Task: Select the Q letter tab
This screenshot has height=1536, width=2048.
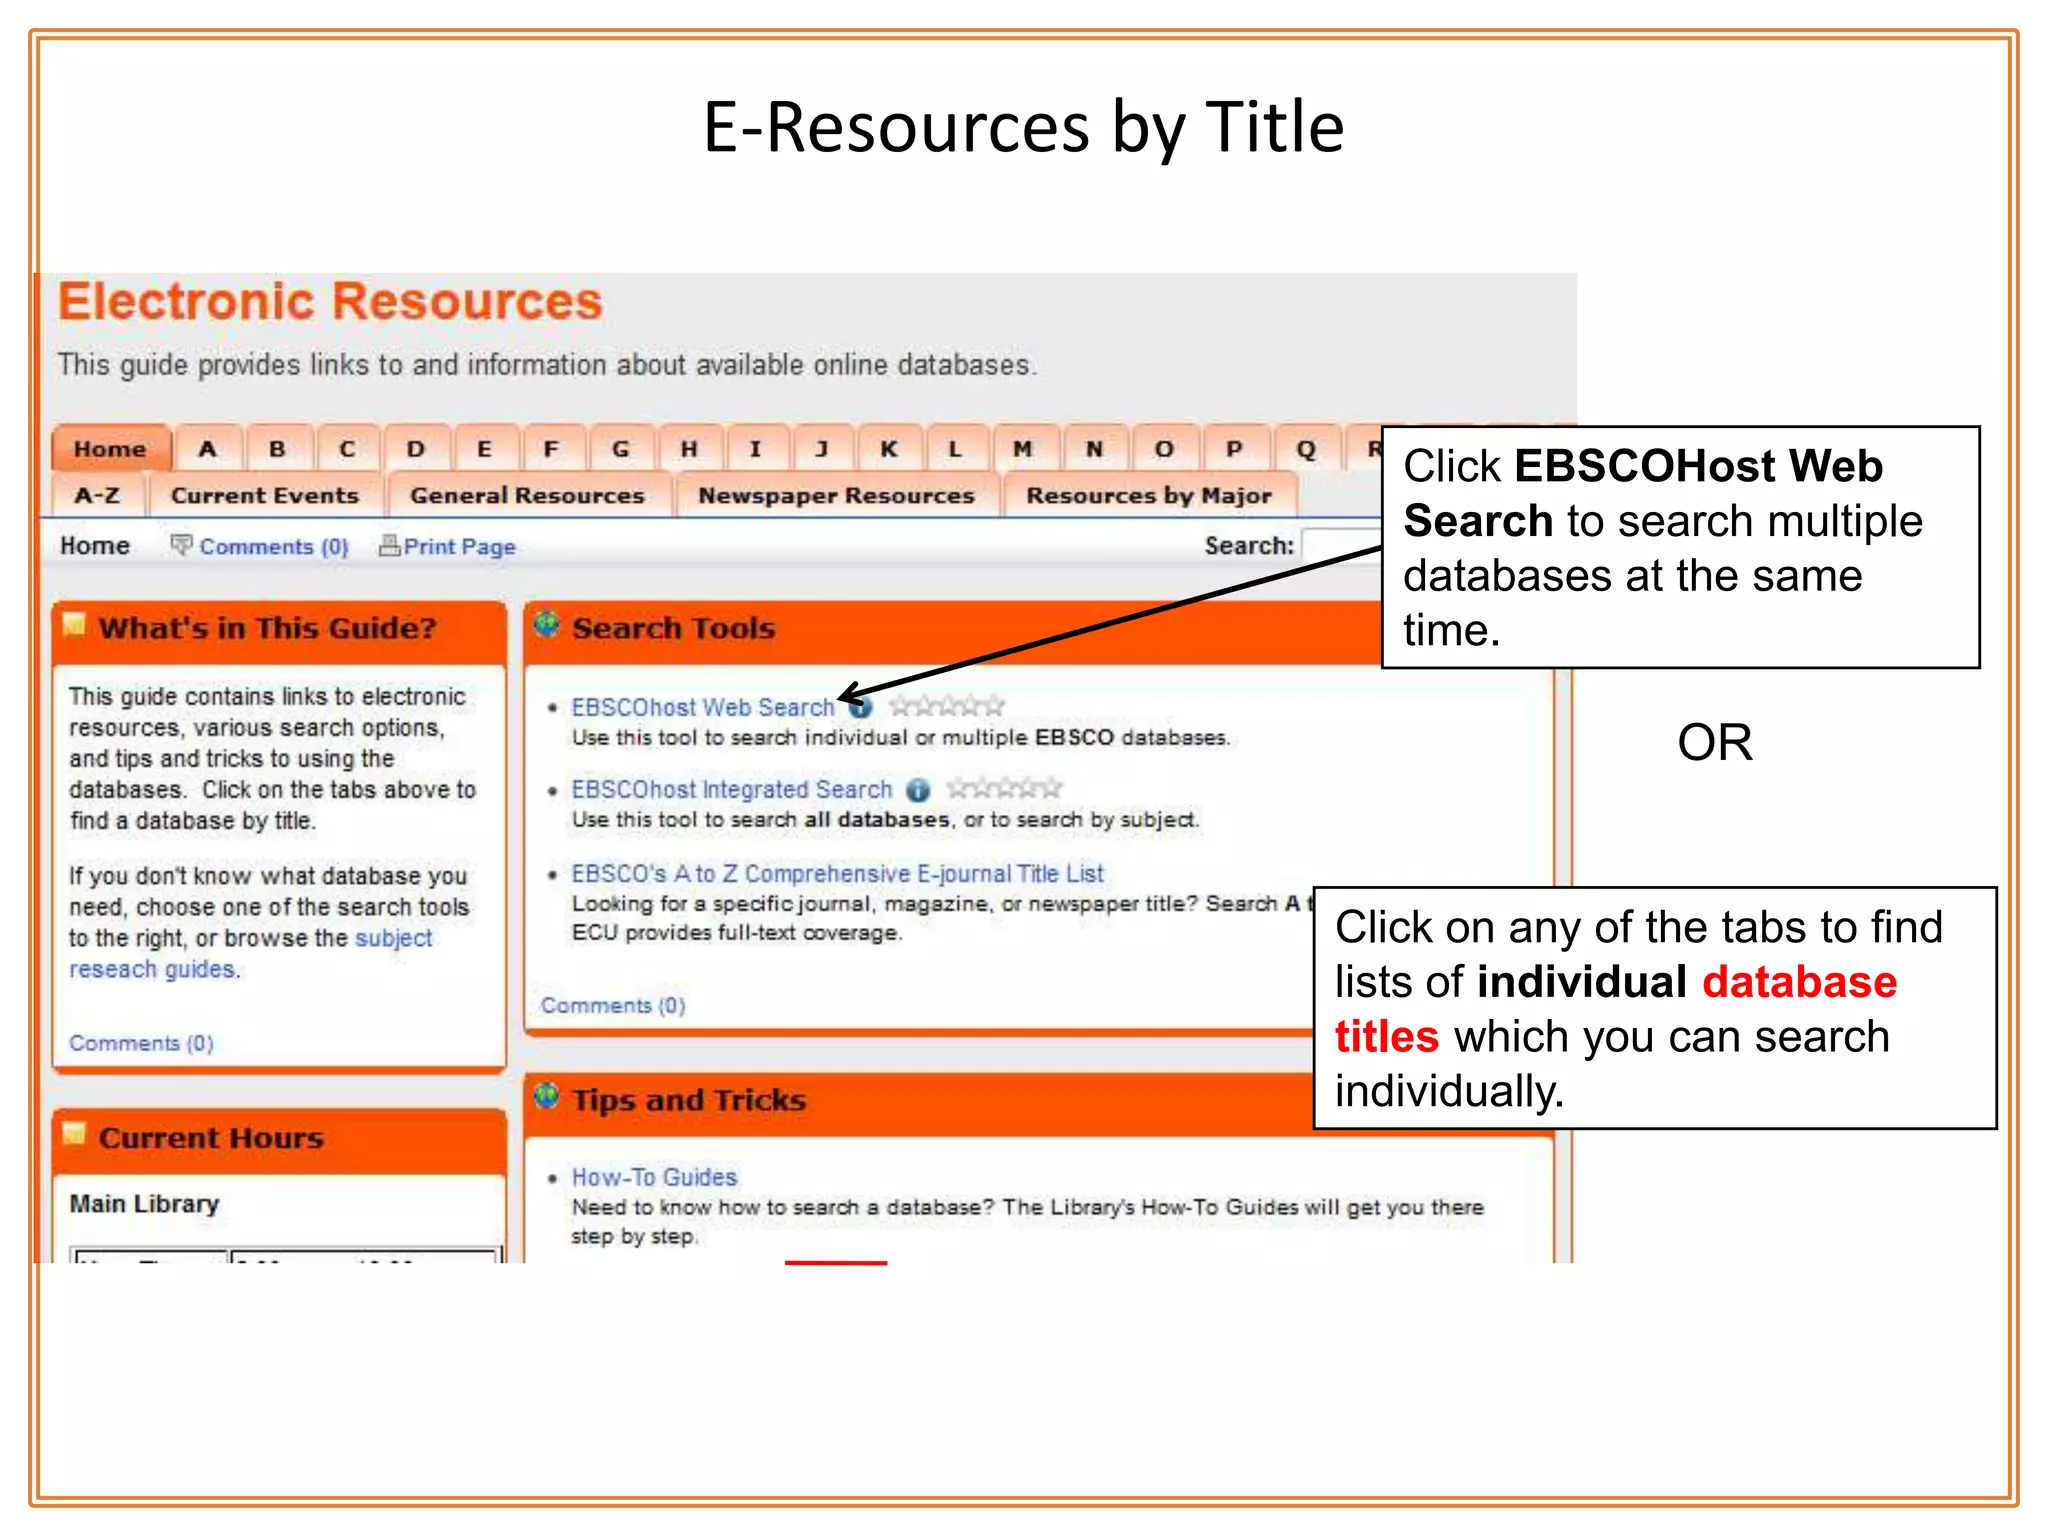Action: (x=1306, y=449)
